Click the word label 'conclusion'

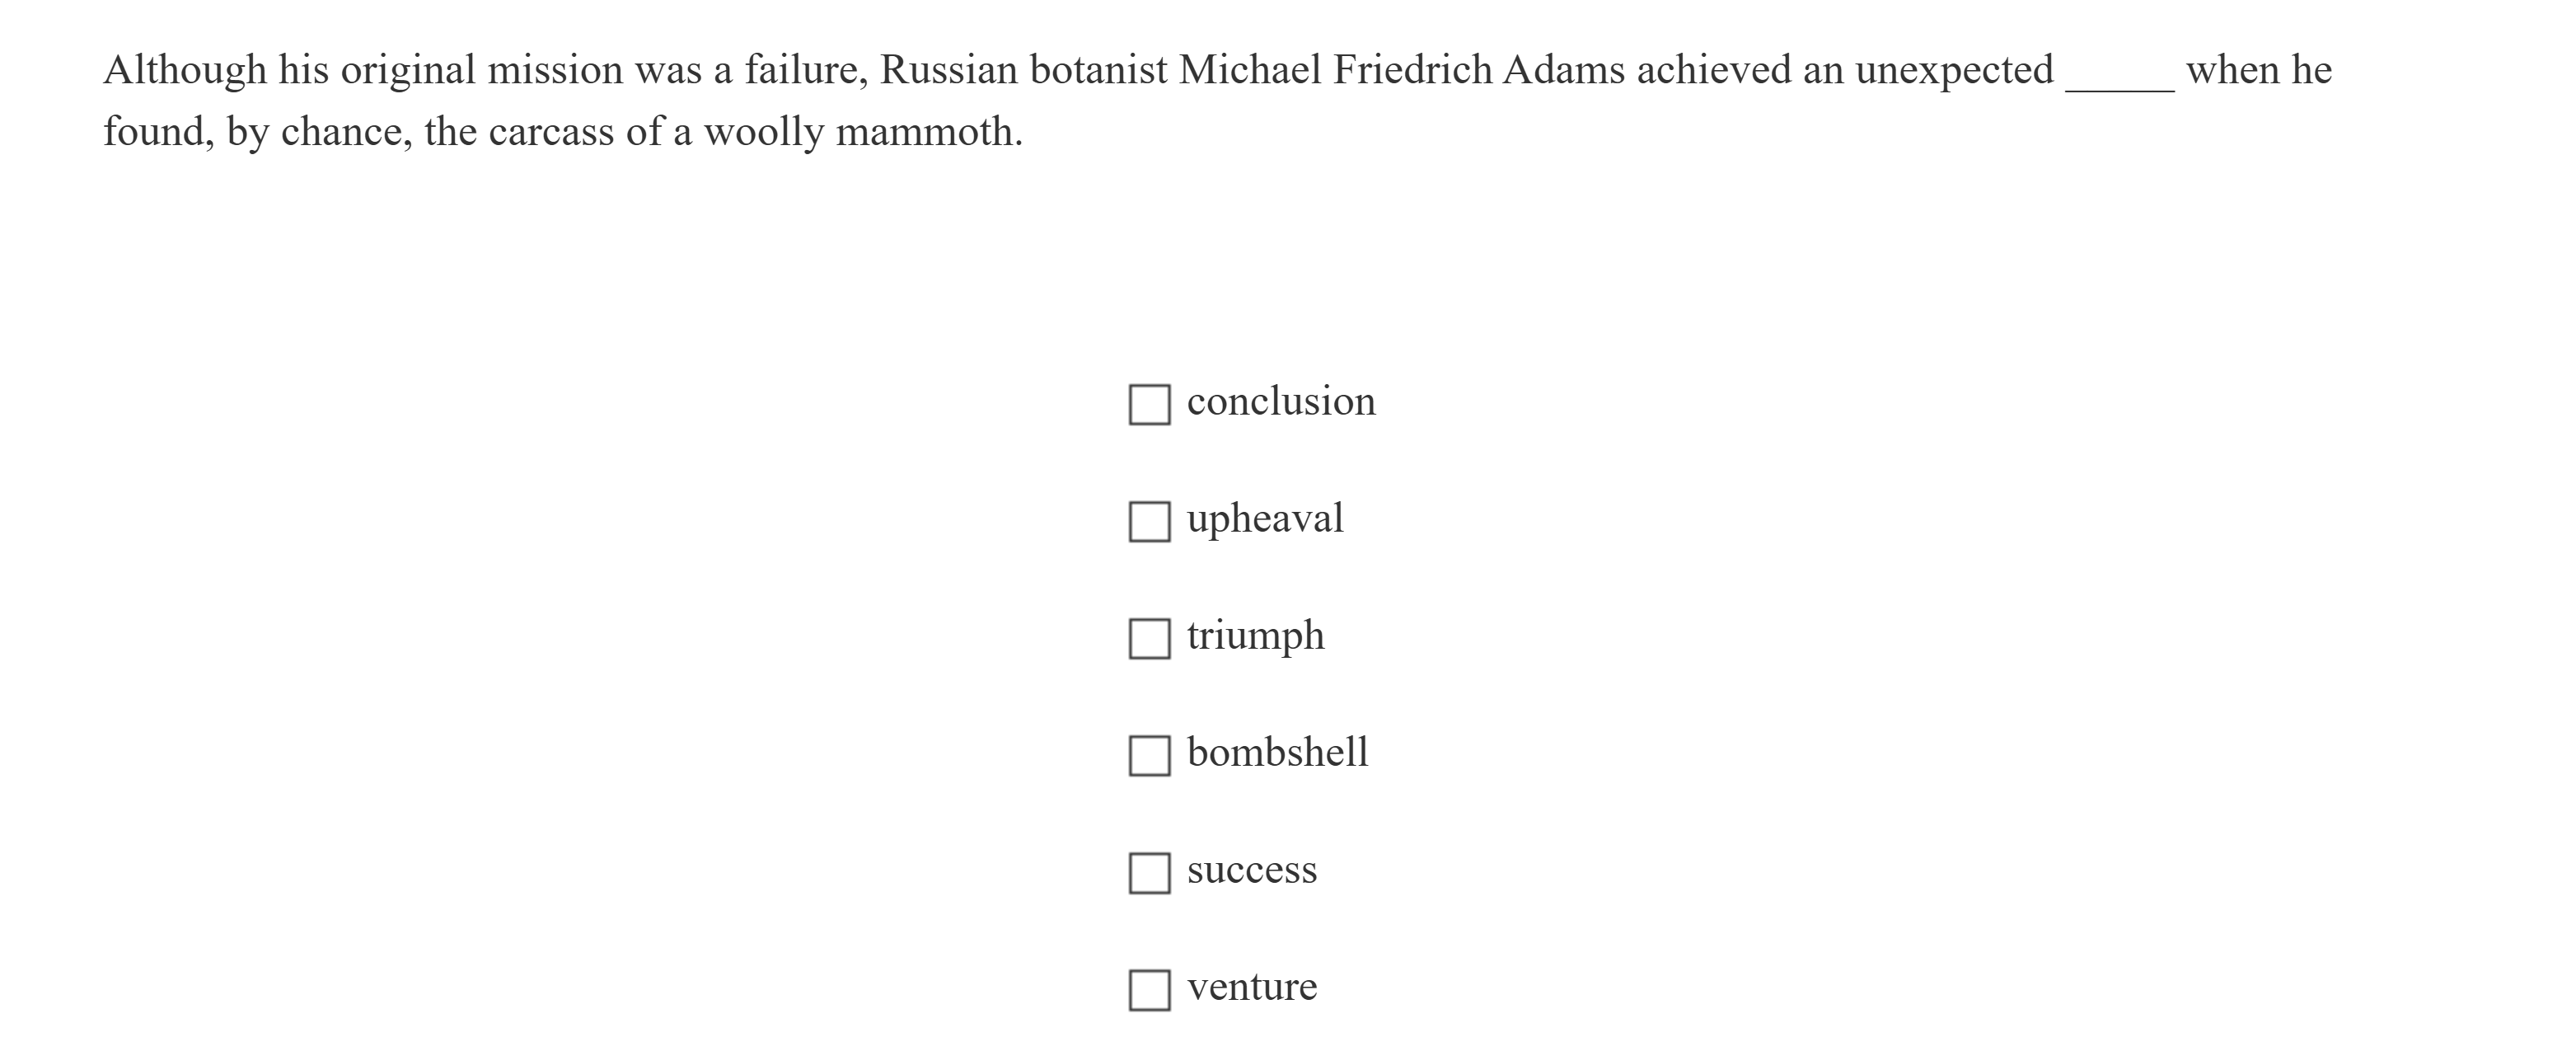(x=1280, y=402)
